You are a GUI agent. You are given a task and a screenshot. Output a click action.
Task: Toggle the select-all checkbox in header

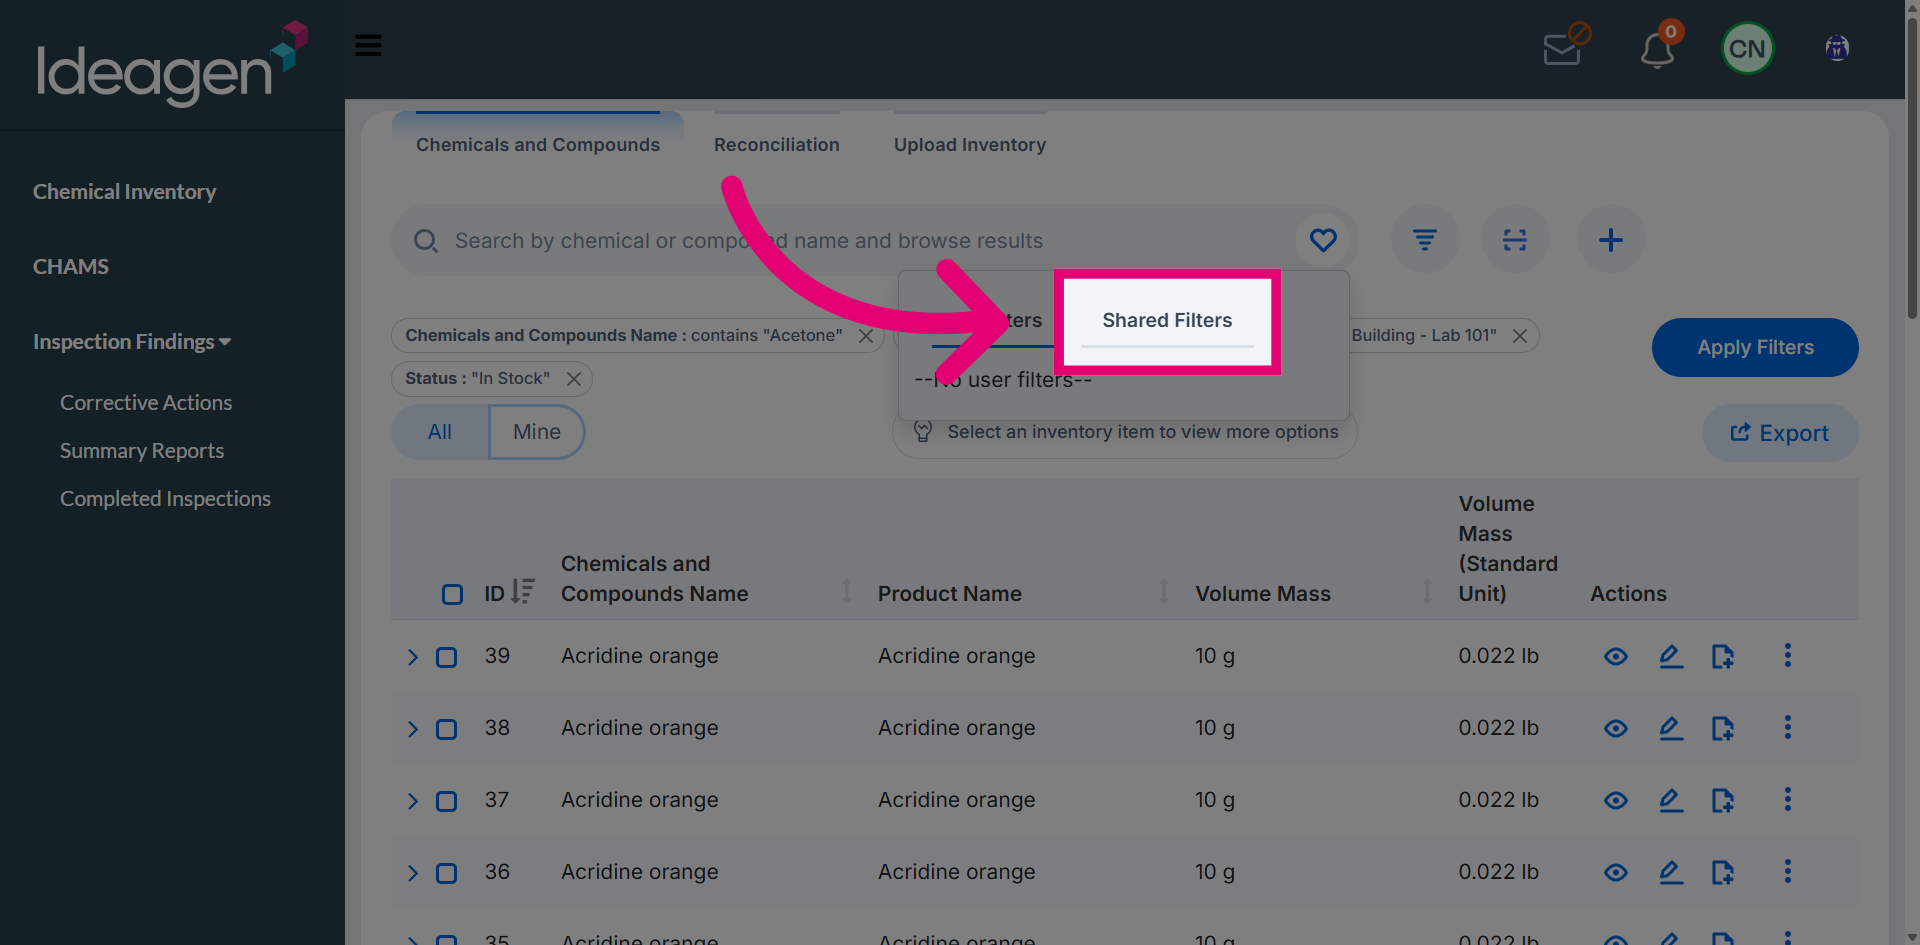(452, 595)
